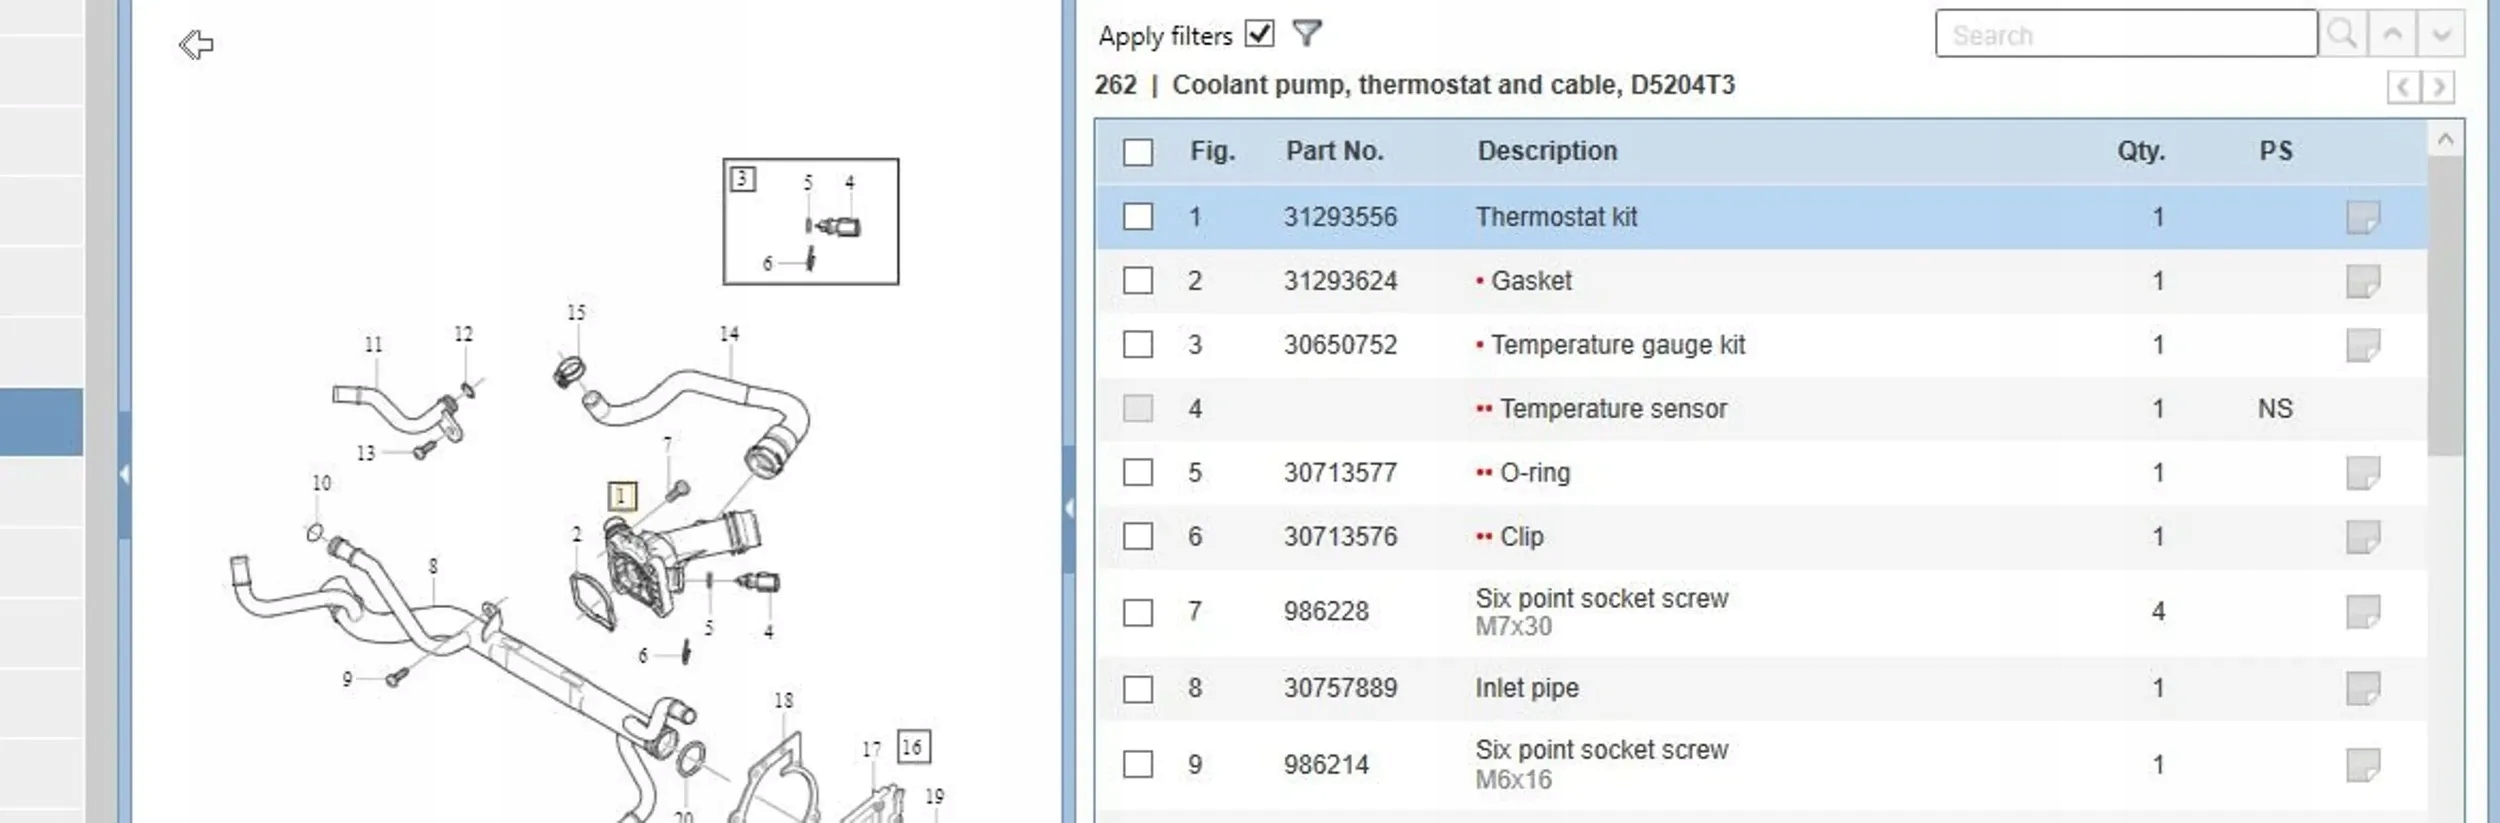Disable the Apply filters checkbox
Screen dimensions: 2500x823
pyautogui.click(x=1259, y=34)
